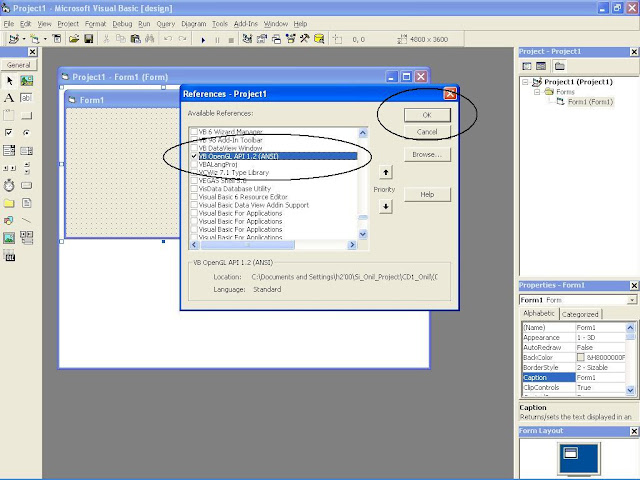Select the Frame control tool
The height and width of the screenshot is (480, 640).
(9, 116)
